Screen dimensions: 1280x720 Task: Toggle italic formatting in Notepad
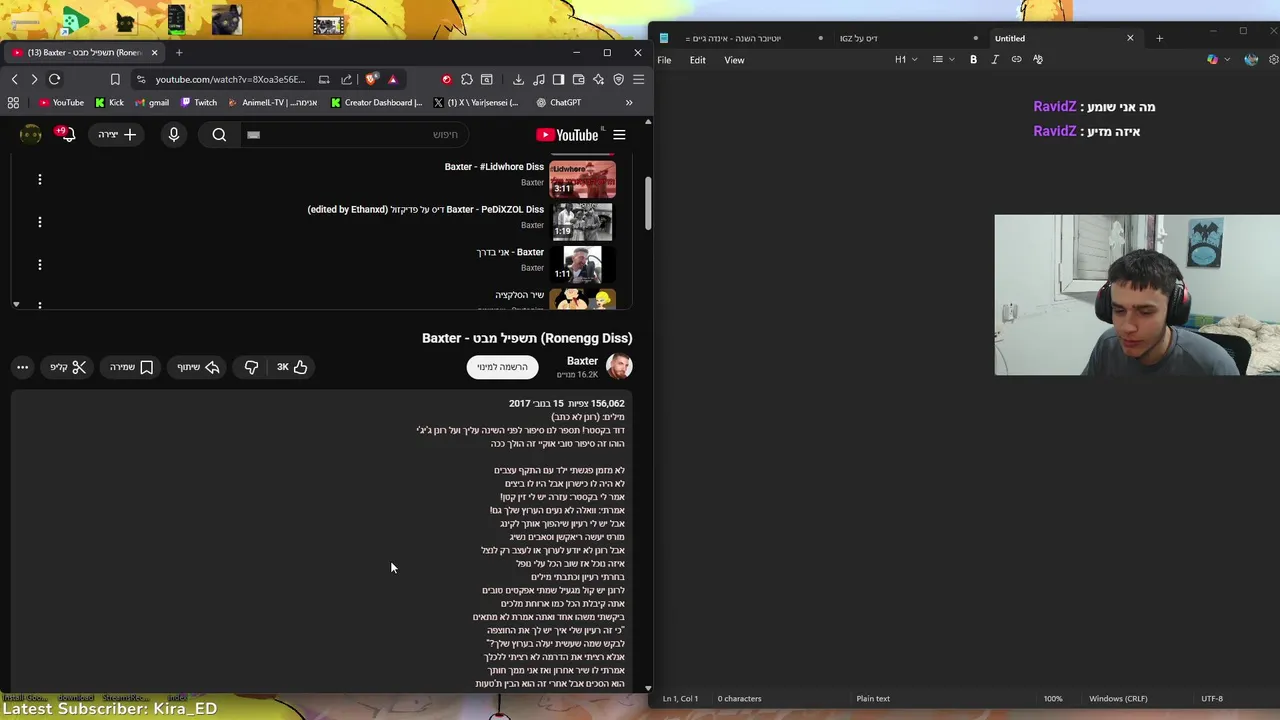pos(995,60)
